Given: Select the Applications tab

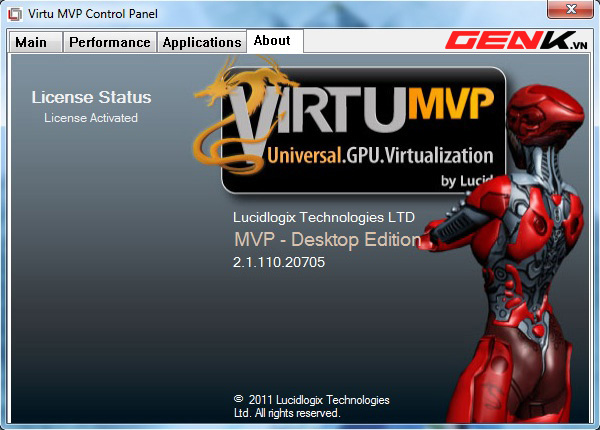Looking at the screenshot, I should coord(202,42).
